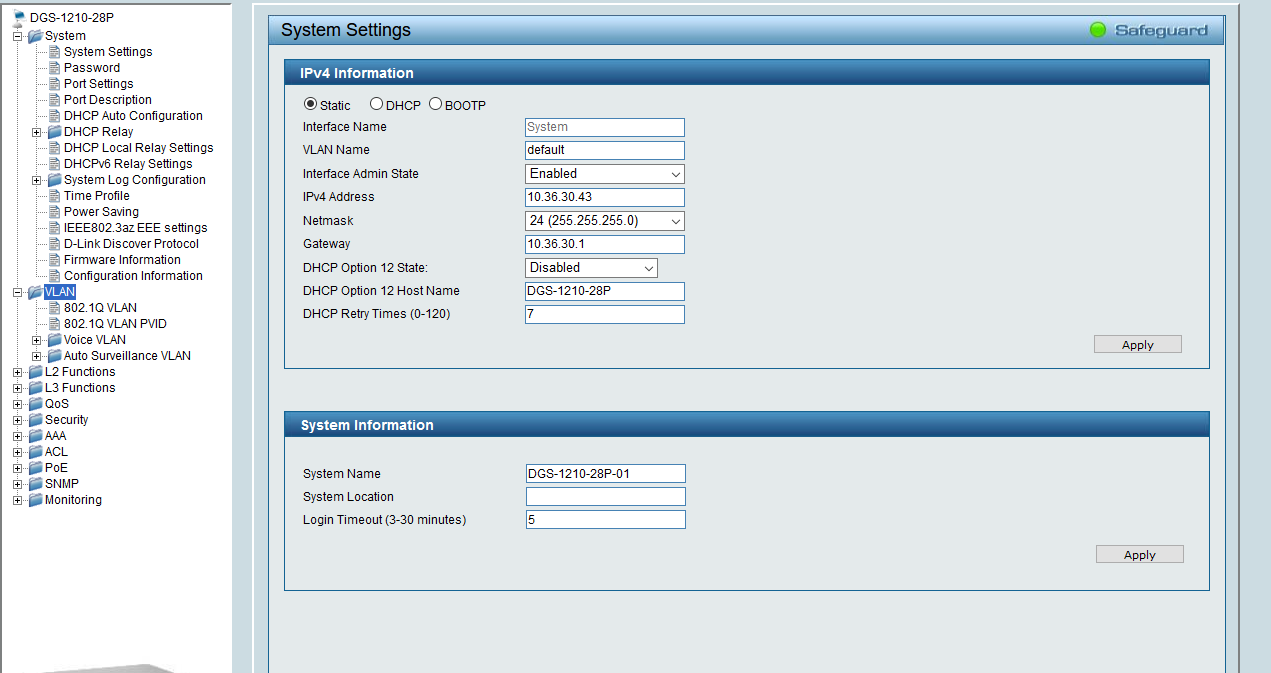Click the green Safeguard status indicator
The height and width of the screenshot is (673, 1271).
1097,30
